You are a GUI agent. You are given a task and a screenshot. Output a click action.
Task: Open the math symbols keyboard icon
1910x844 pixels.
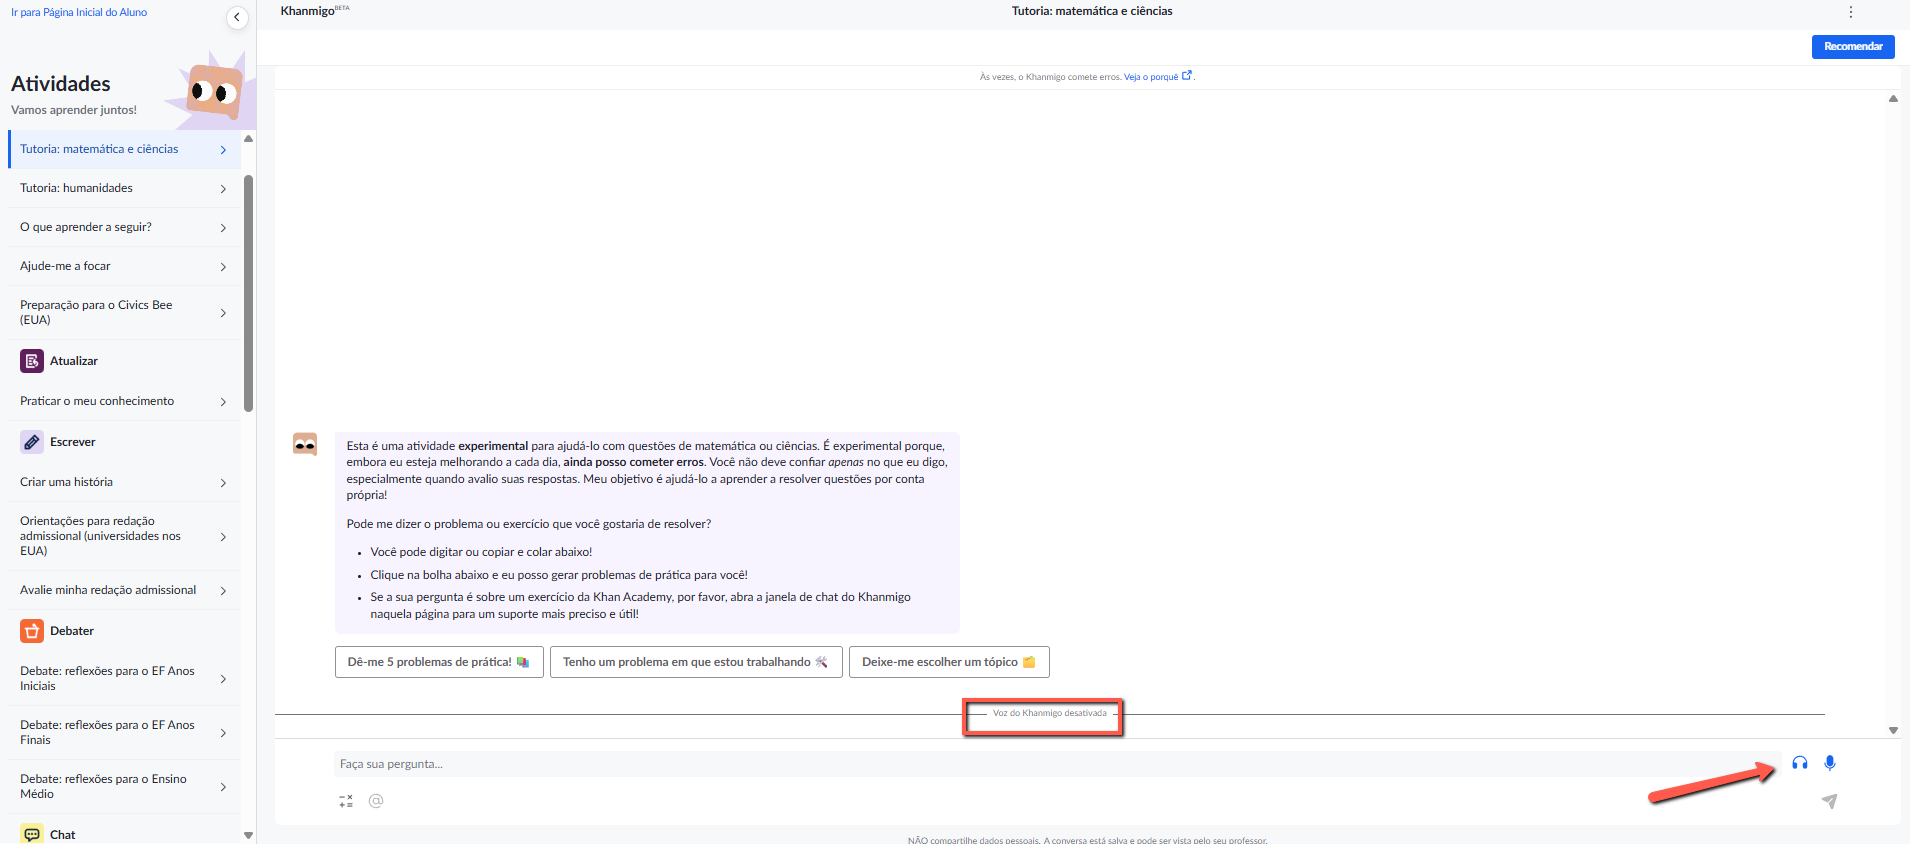[x=346, y=801]
